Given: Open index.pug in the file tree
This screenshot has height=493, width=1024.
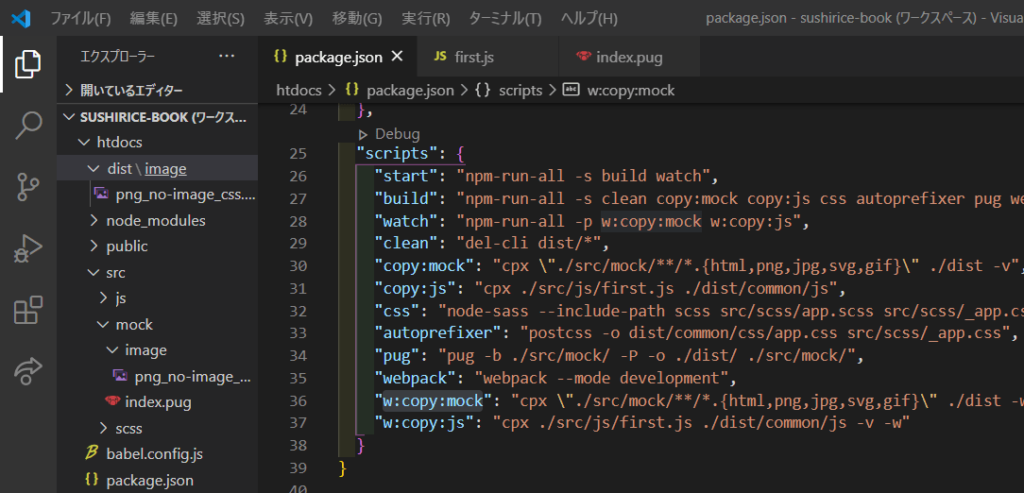Looking at the screenshot, I should [157, 402].
